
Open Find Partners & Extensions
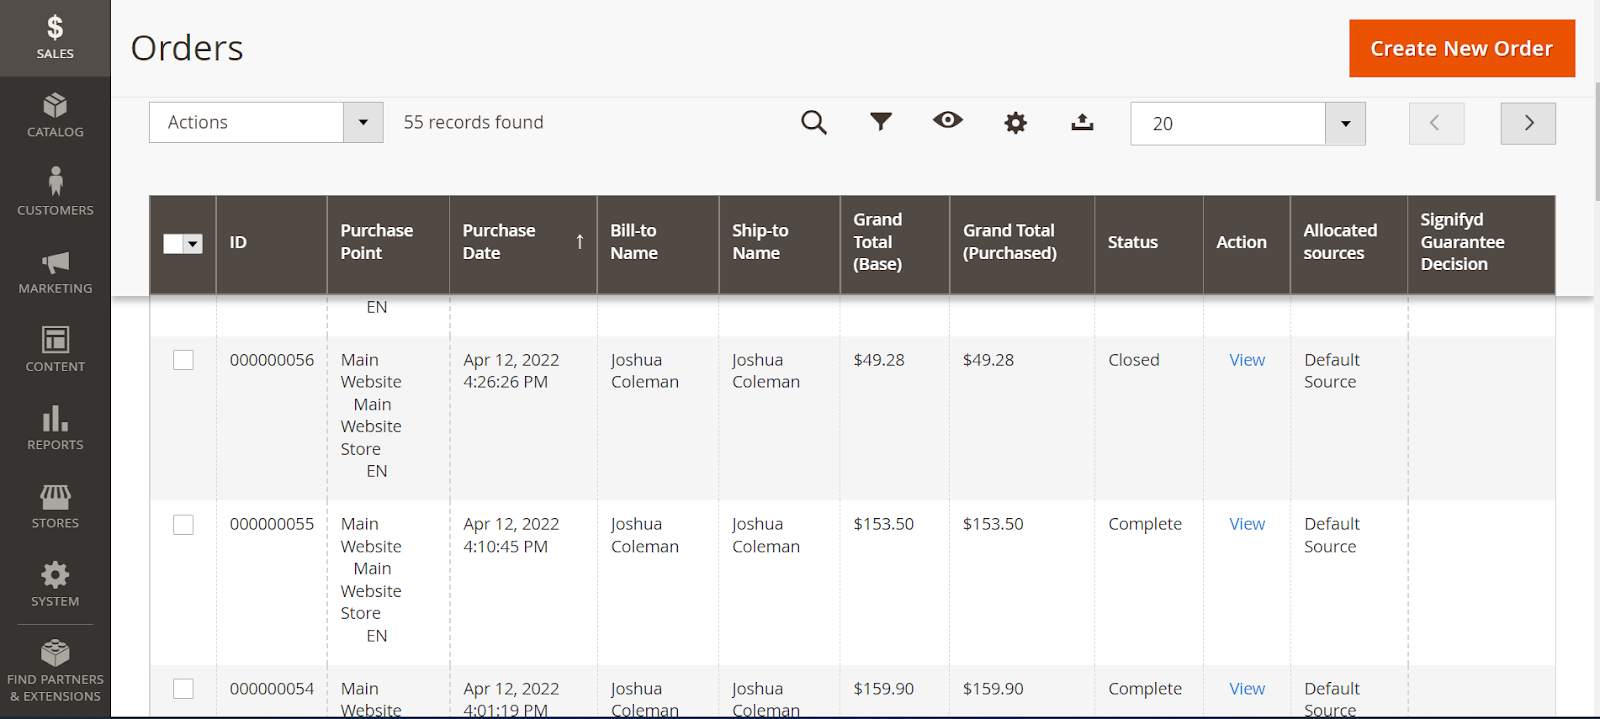point(55,671)
